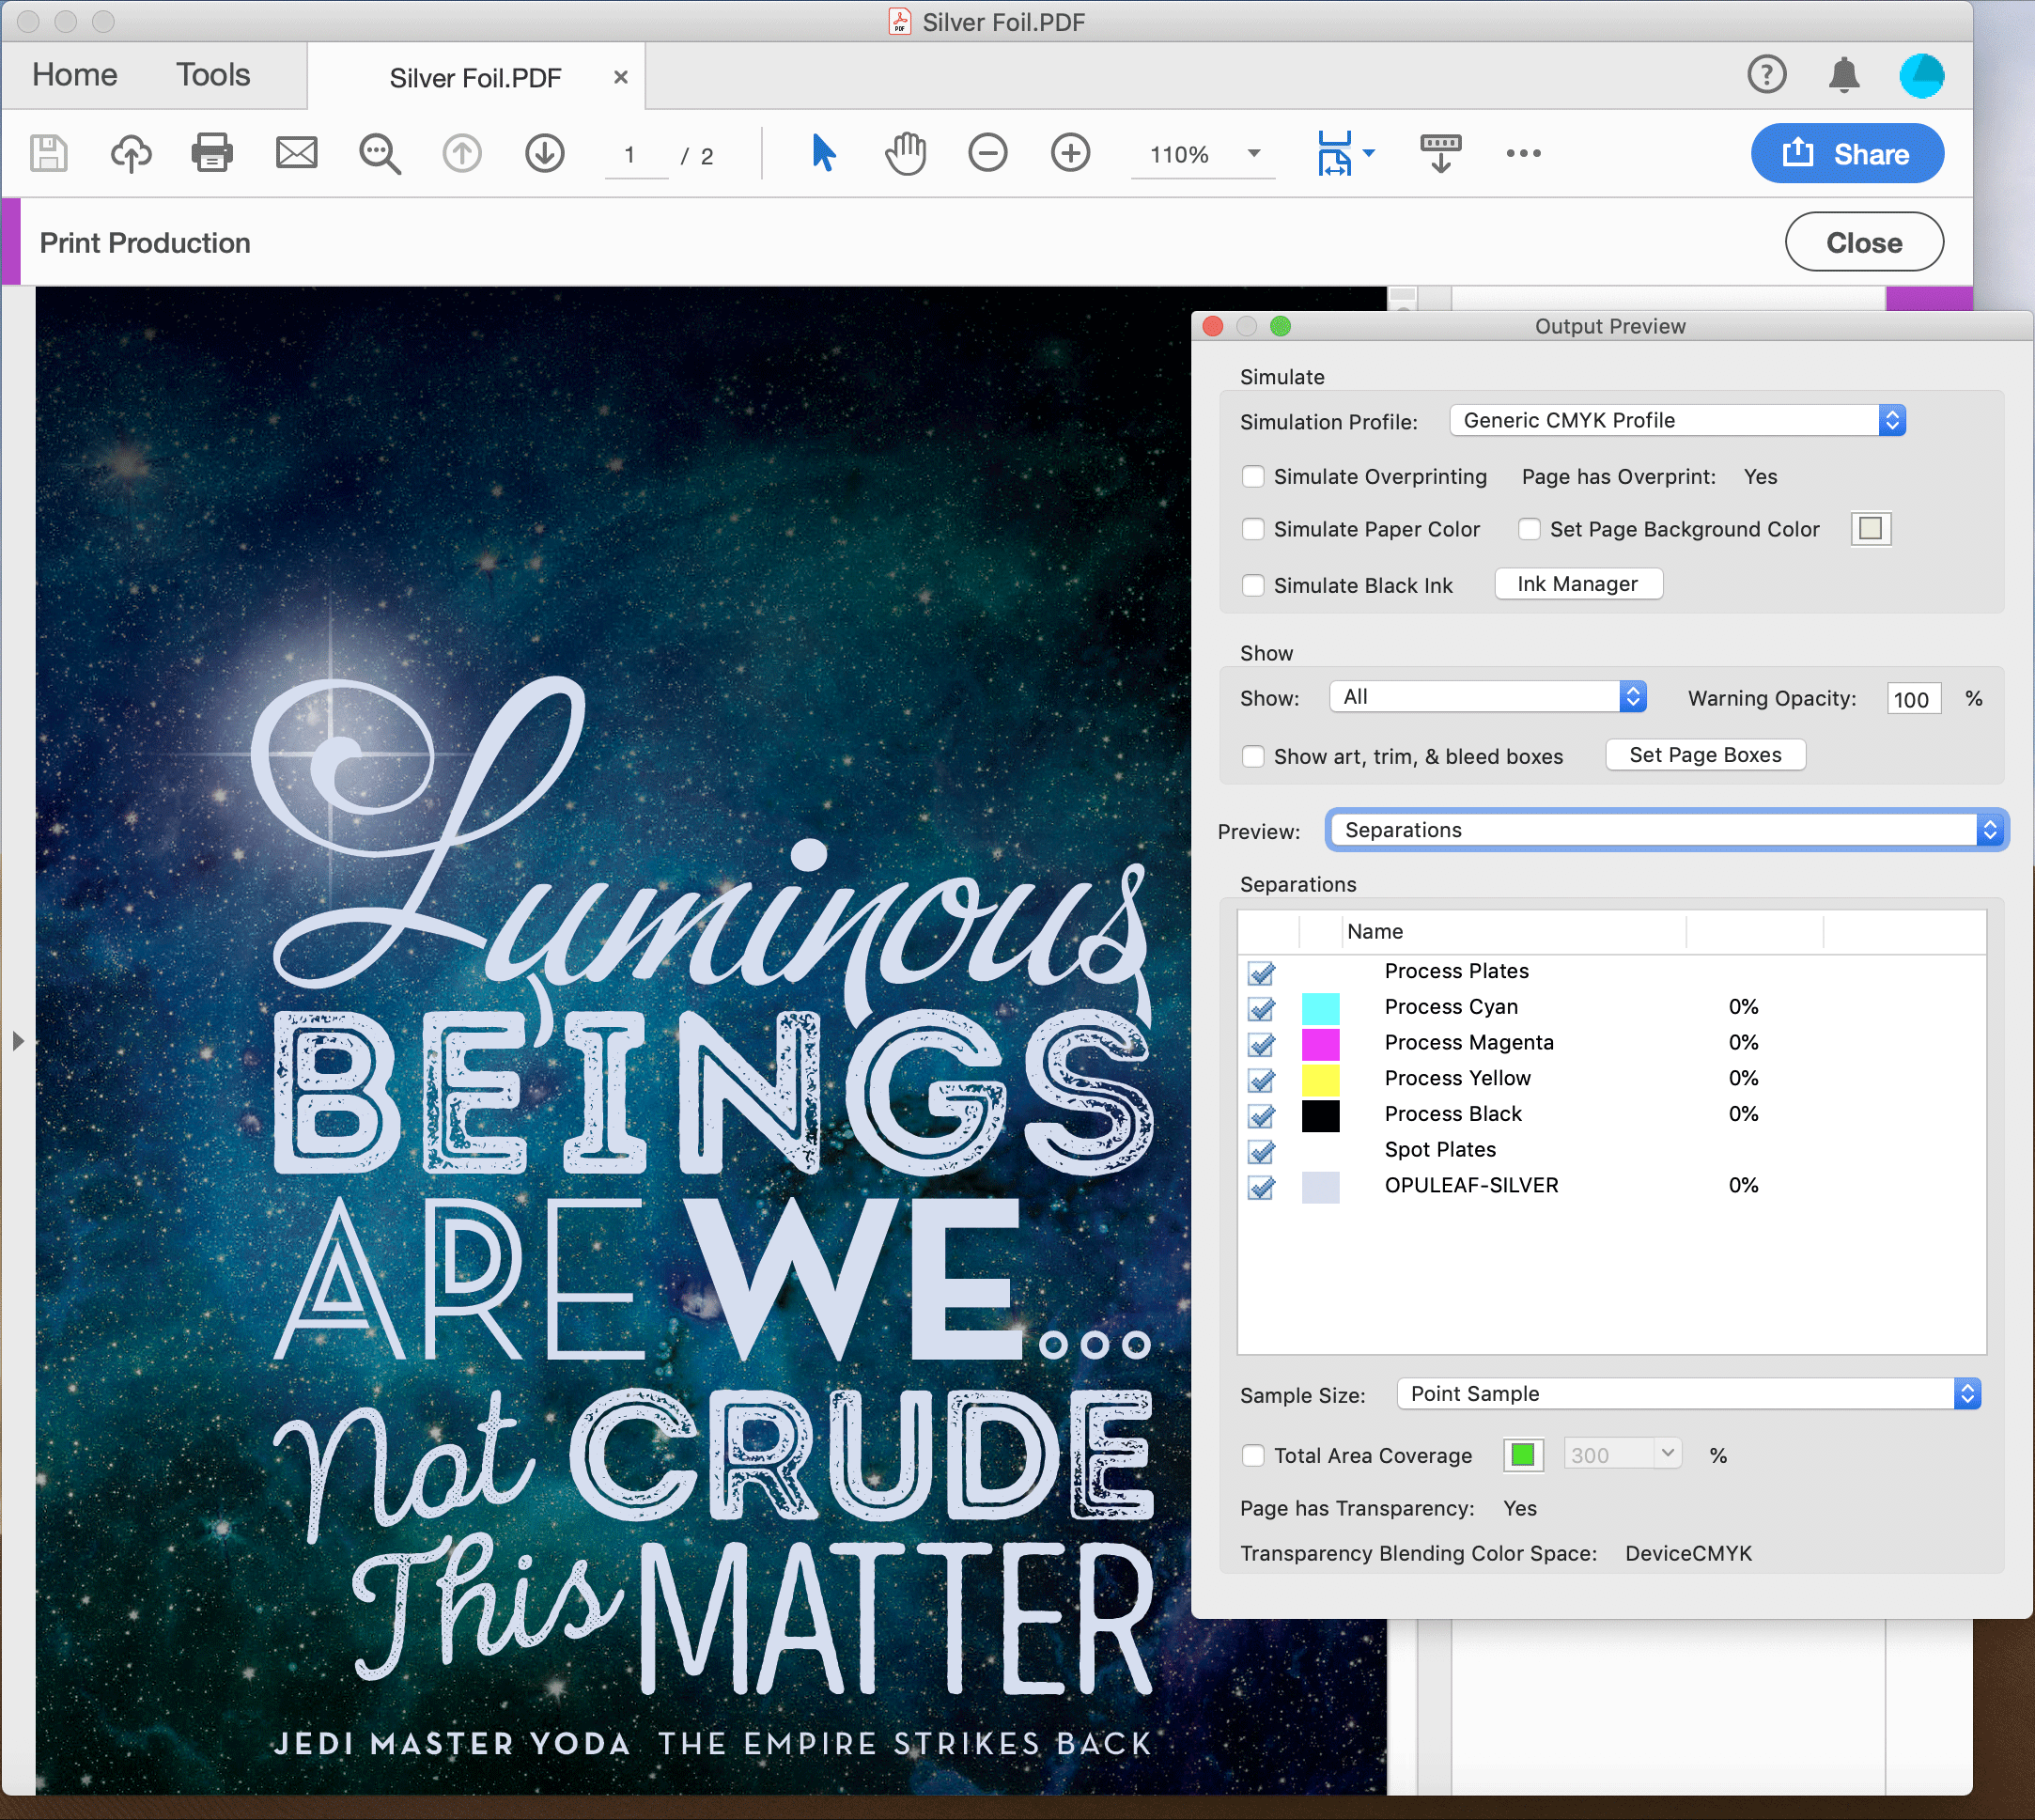The height and width of the screenshot is (1820, 2035).
Task: Open the Sample Size dropdown
Action: tap(1965, 1393)
